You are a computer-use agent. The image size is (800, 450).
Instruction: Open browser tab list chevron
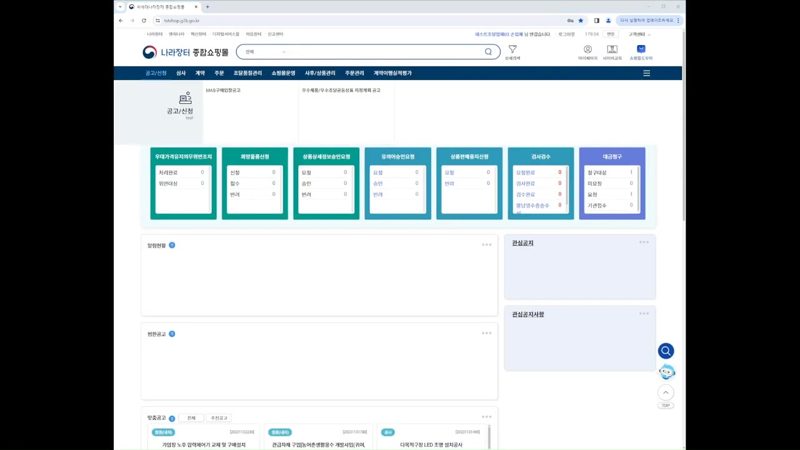(120, 7)
